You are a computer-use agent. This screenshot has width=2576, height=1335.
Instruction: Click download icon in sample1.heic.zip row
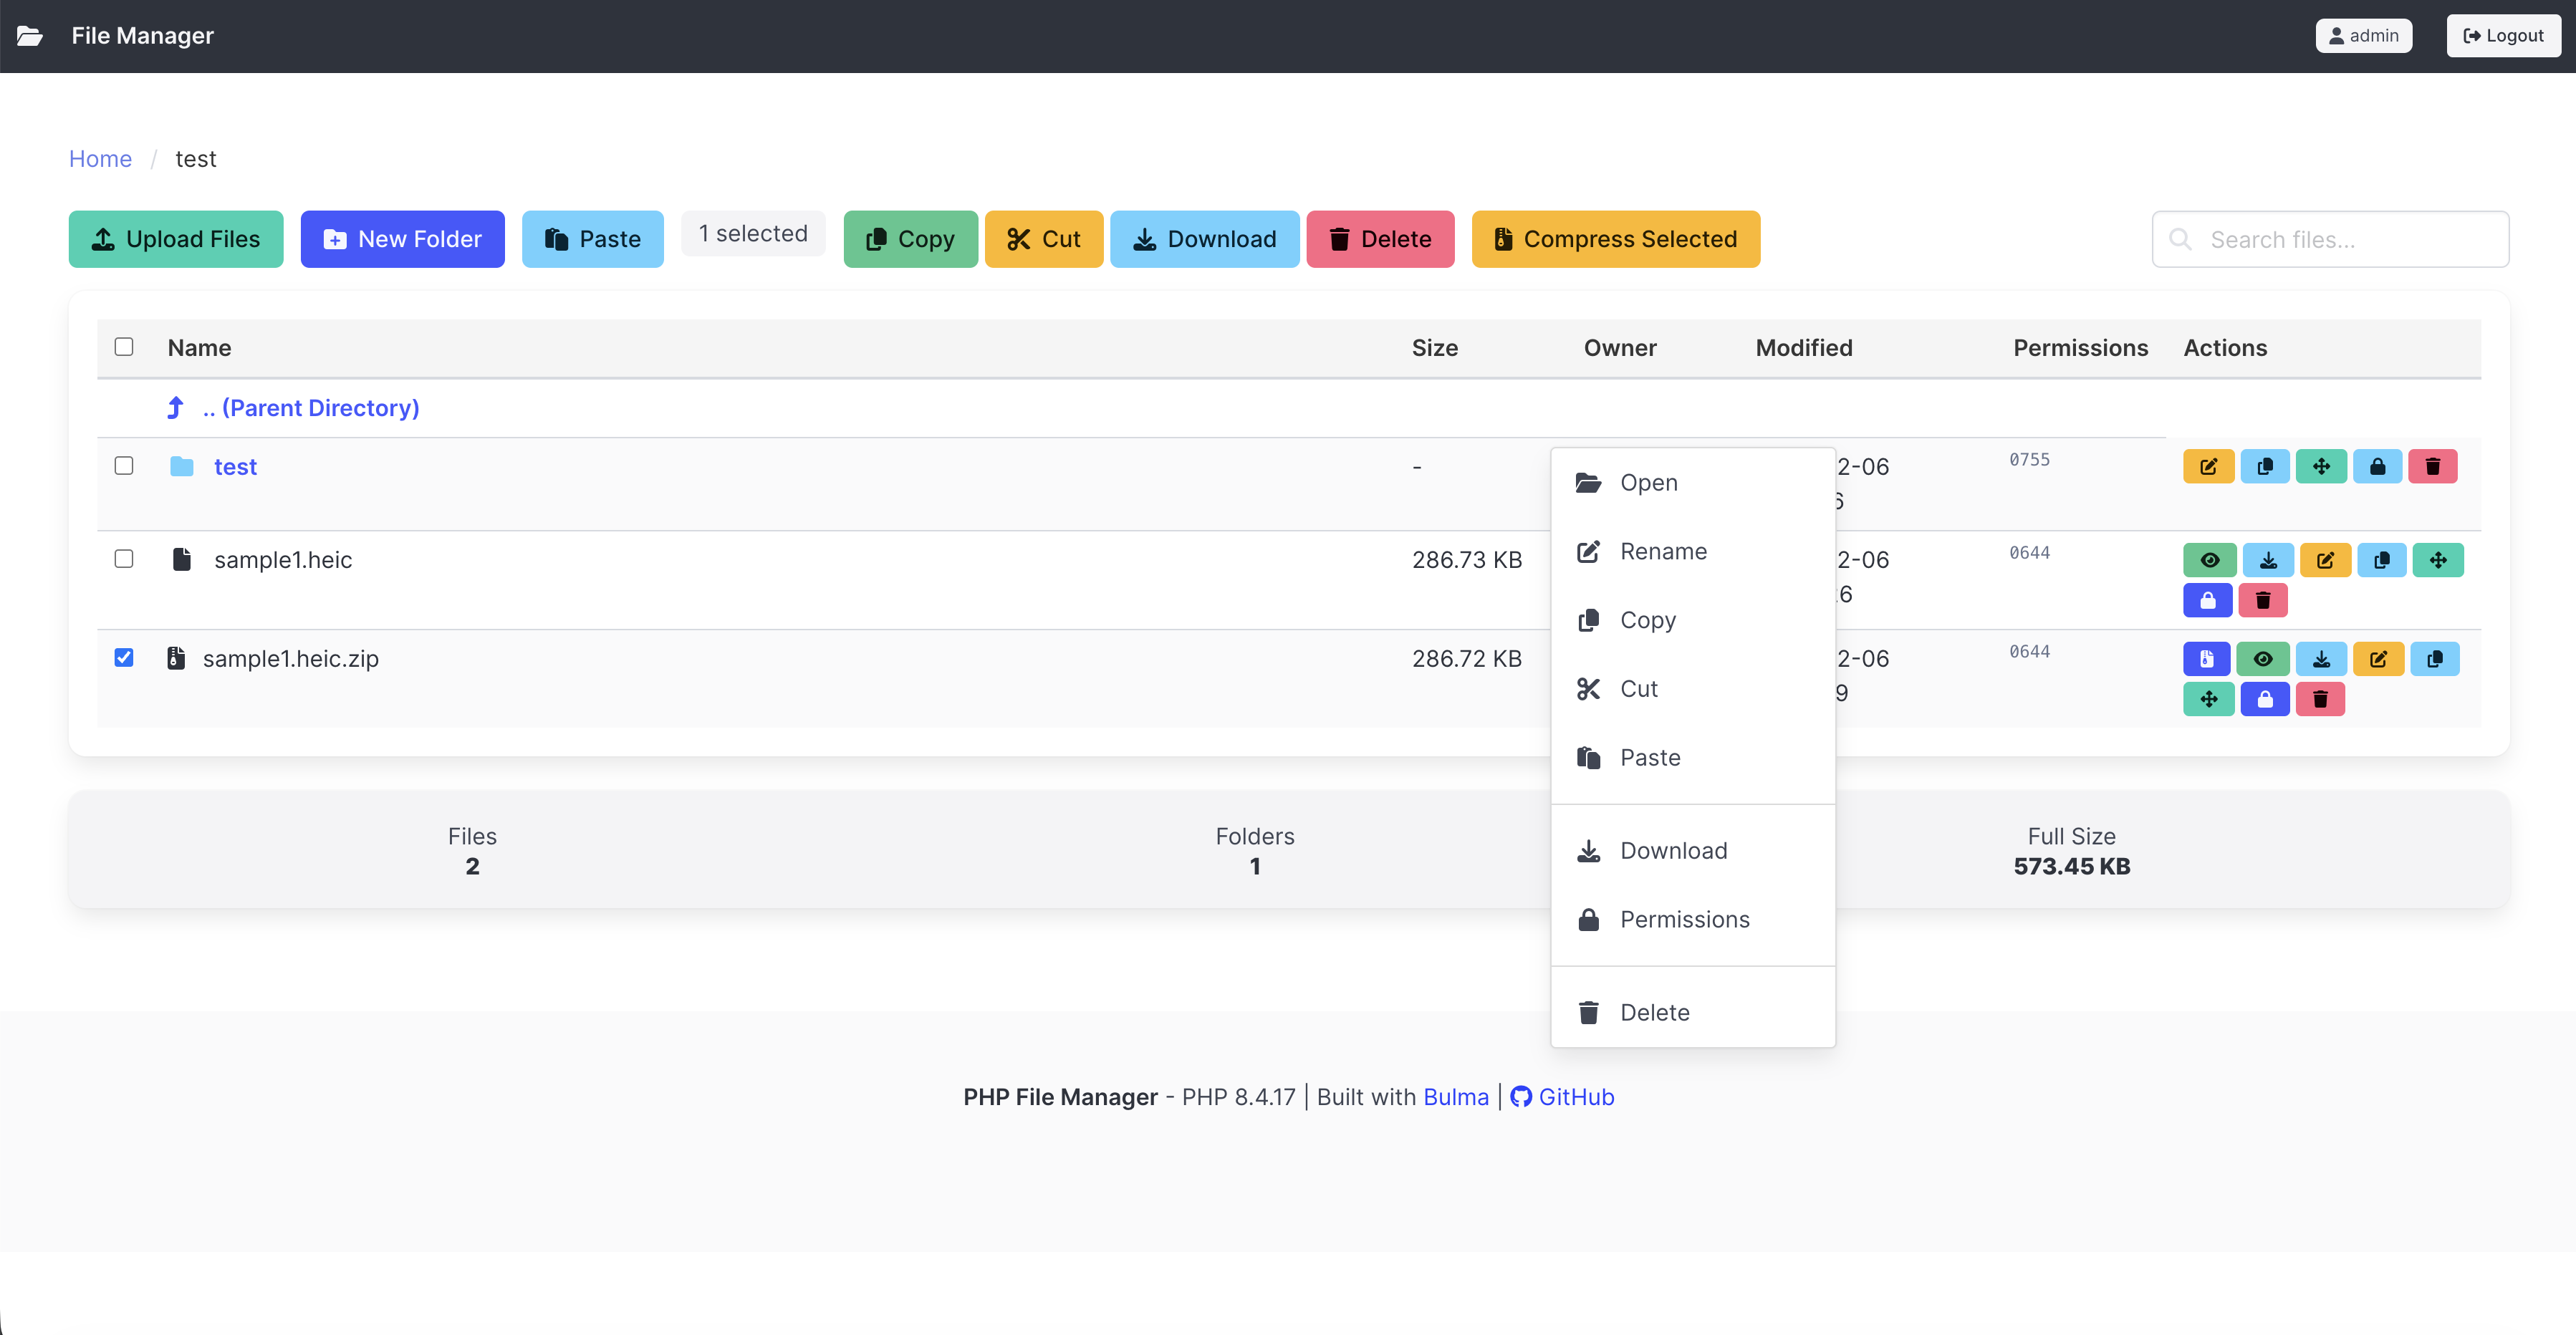click(x=2321, y=659)
